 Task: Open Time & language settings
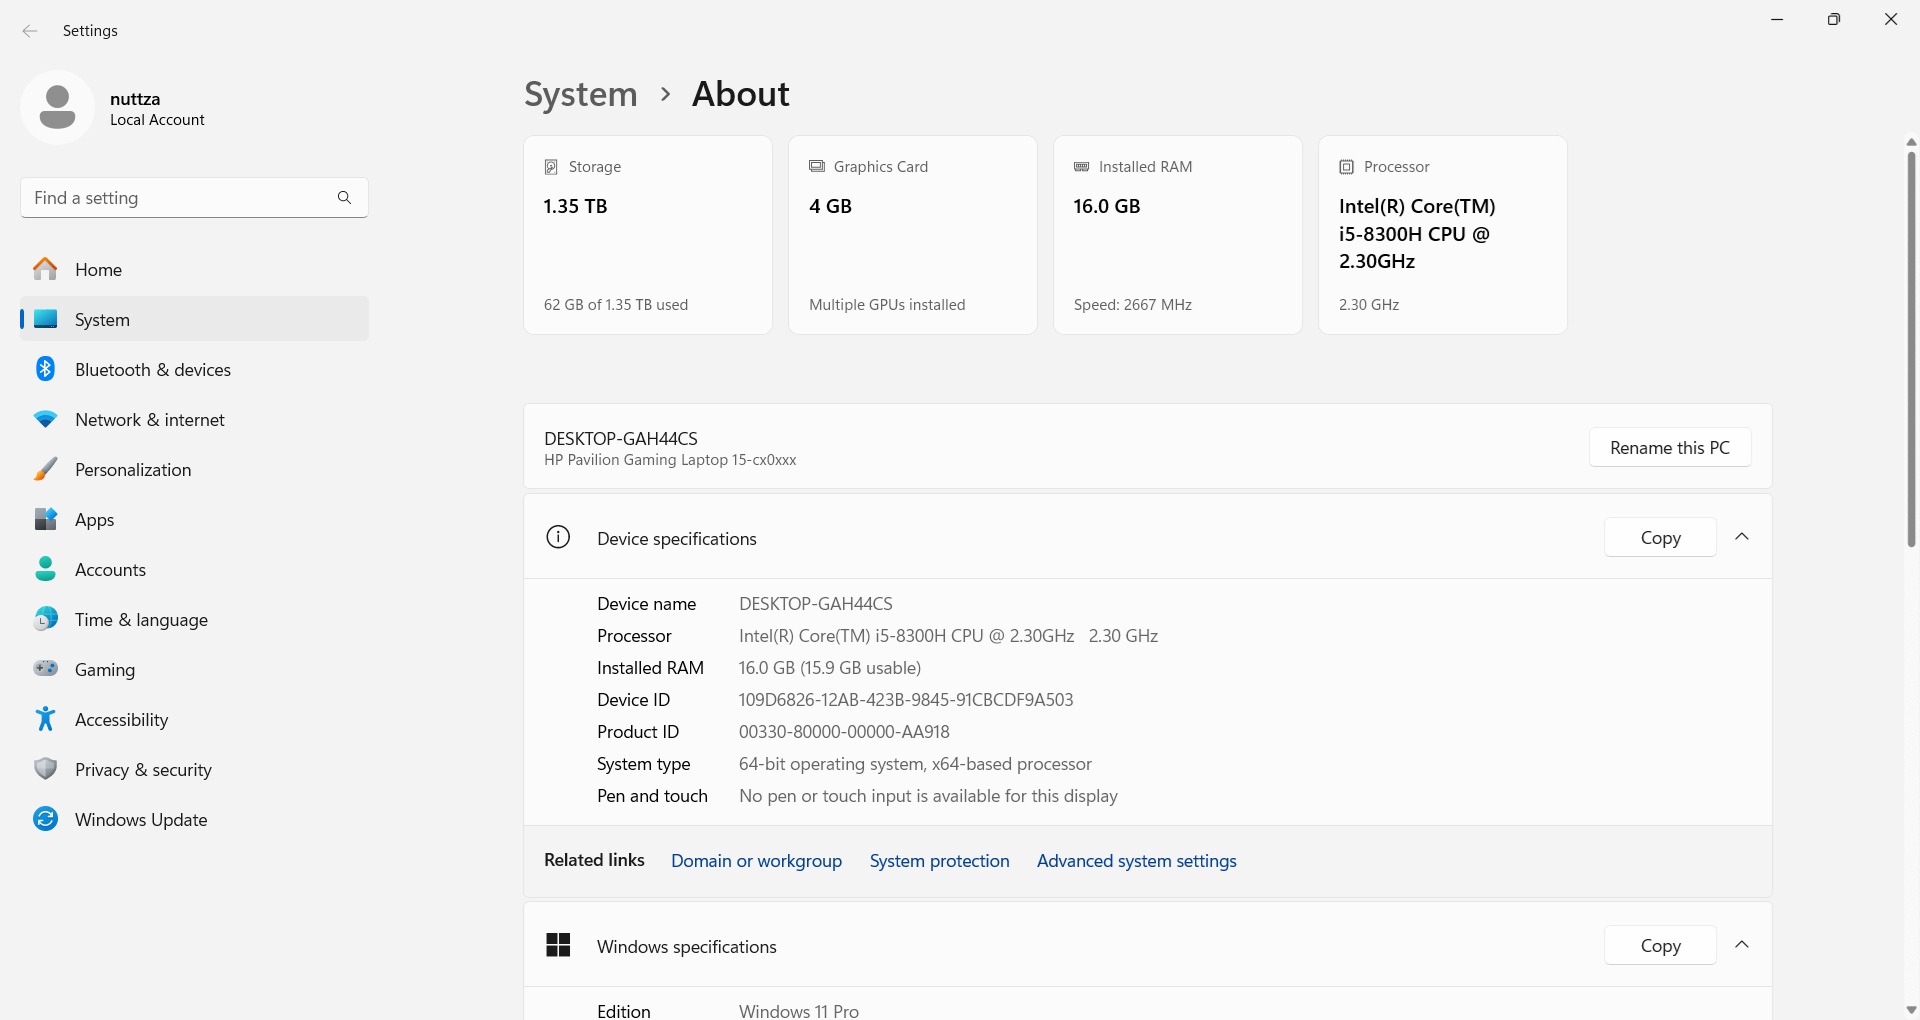[x=194, y=619]
